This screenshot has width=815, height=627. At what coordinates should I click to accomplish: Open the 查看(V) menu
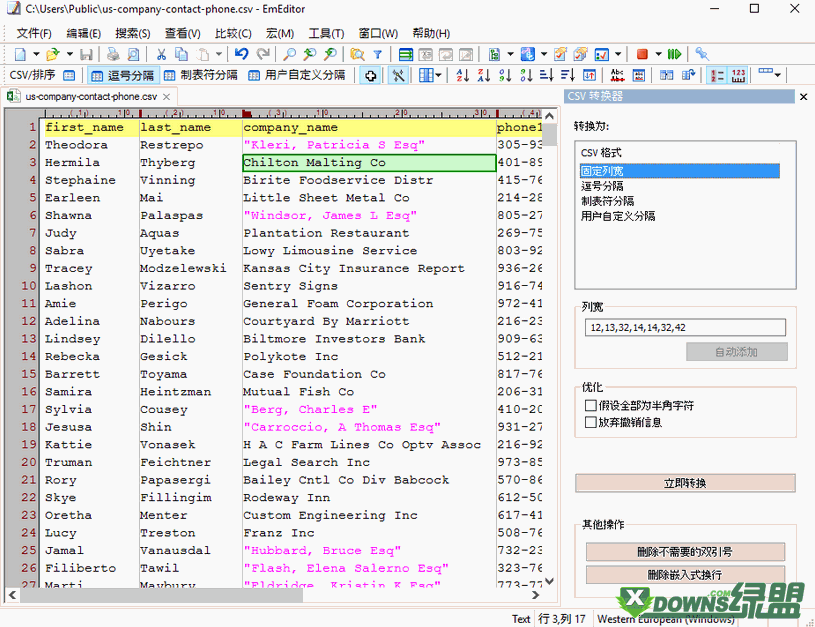point(182,33)
